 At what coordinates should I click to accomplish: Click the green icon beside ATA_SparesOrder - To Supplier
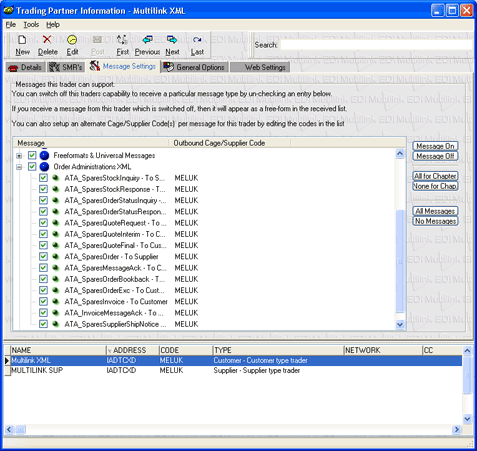tap(56, 256)
